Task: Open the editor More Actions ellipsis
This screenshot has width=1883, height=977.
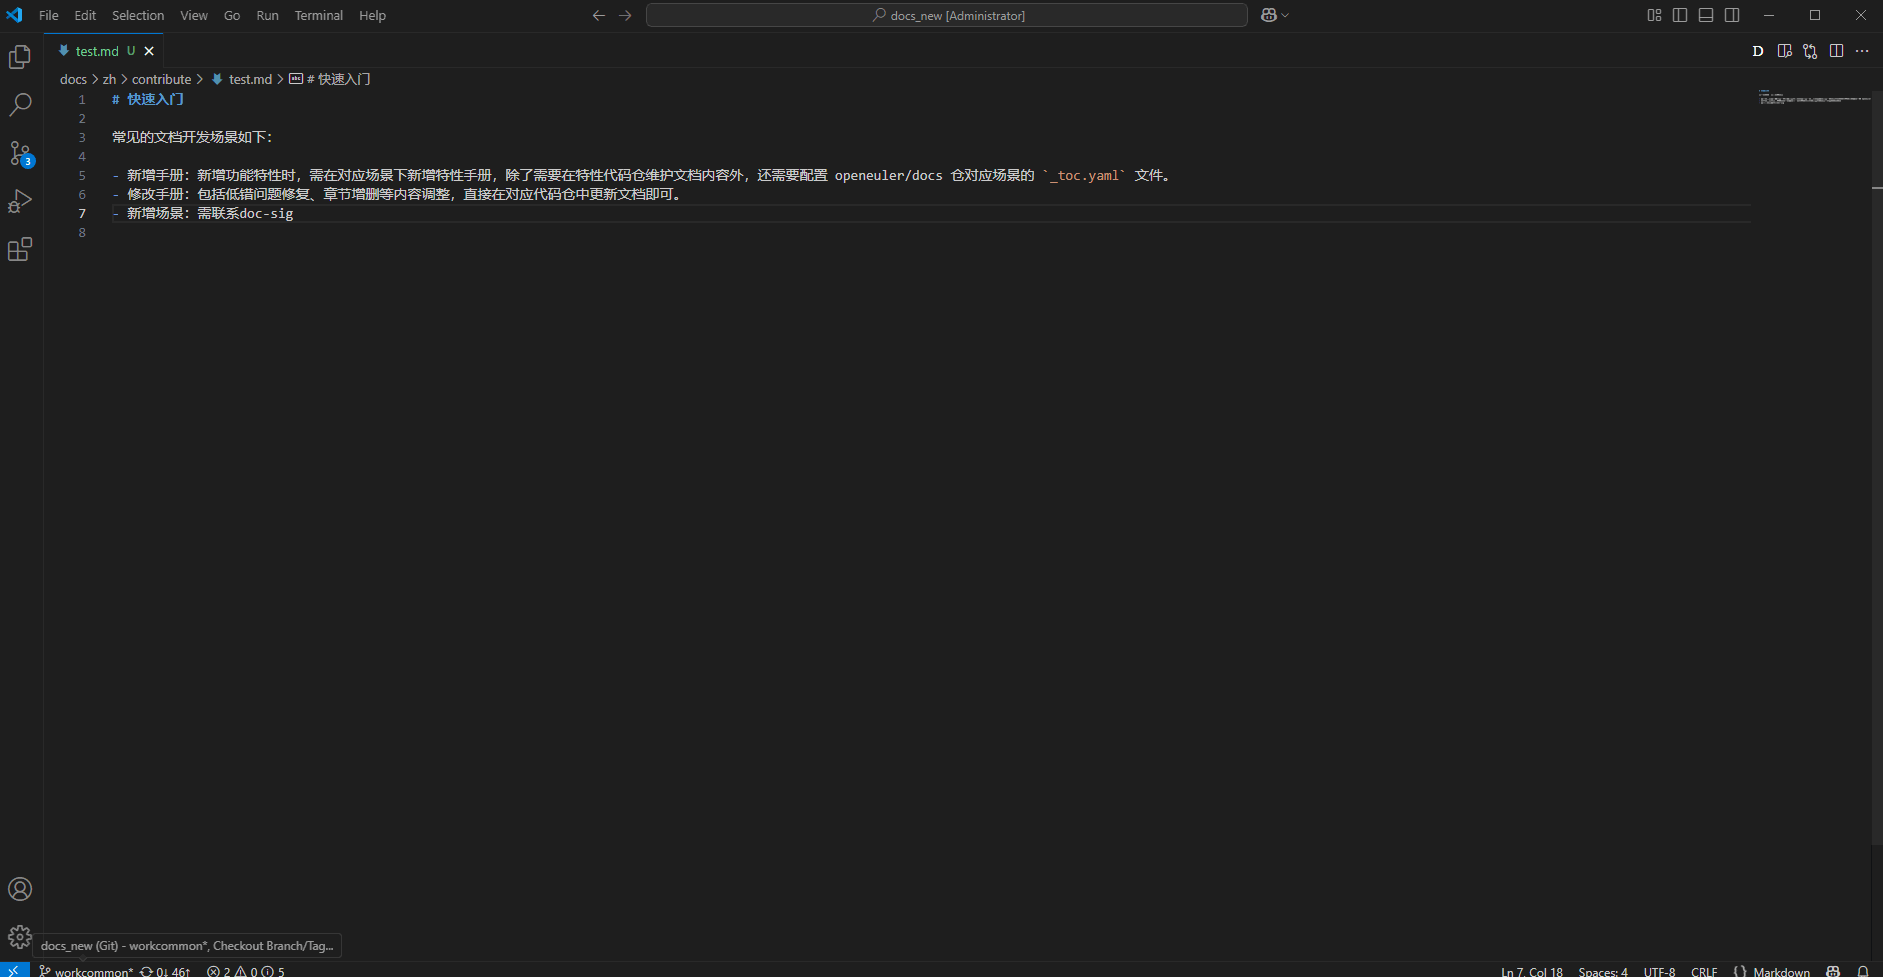Action: point(1862,51)
